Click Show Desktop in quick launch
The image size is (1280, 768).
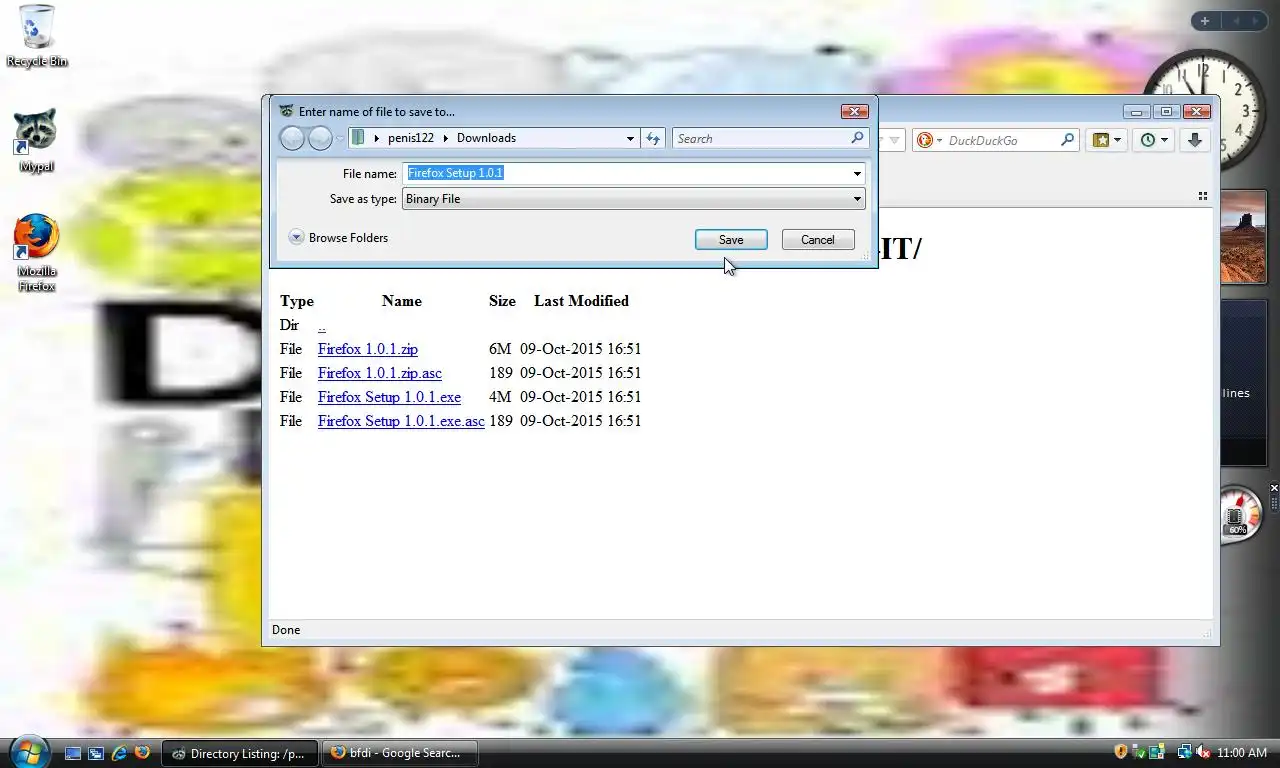73,753
